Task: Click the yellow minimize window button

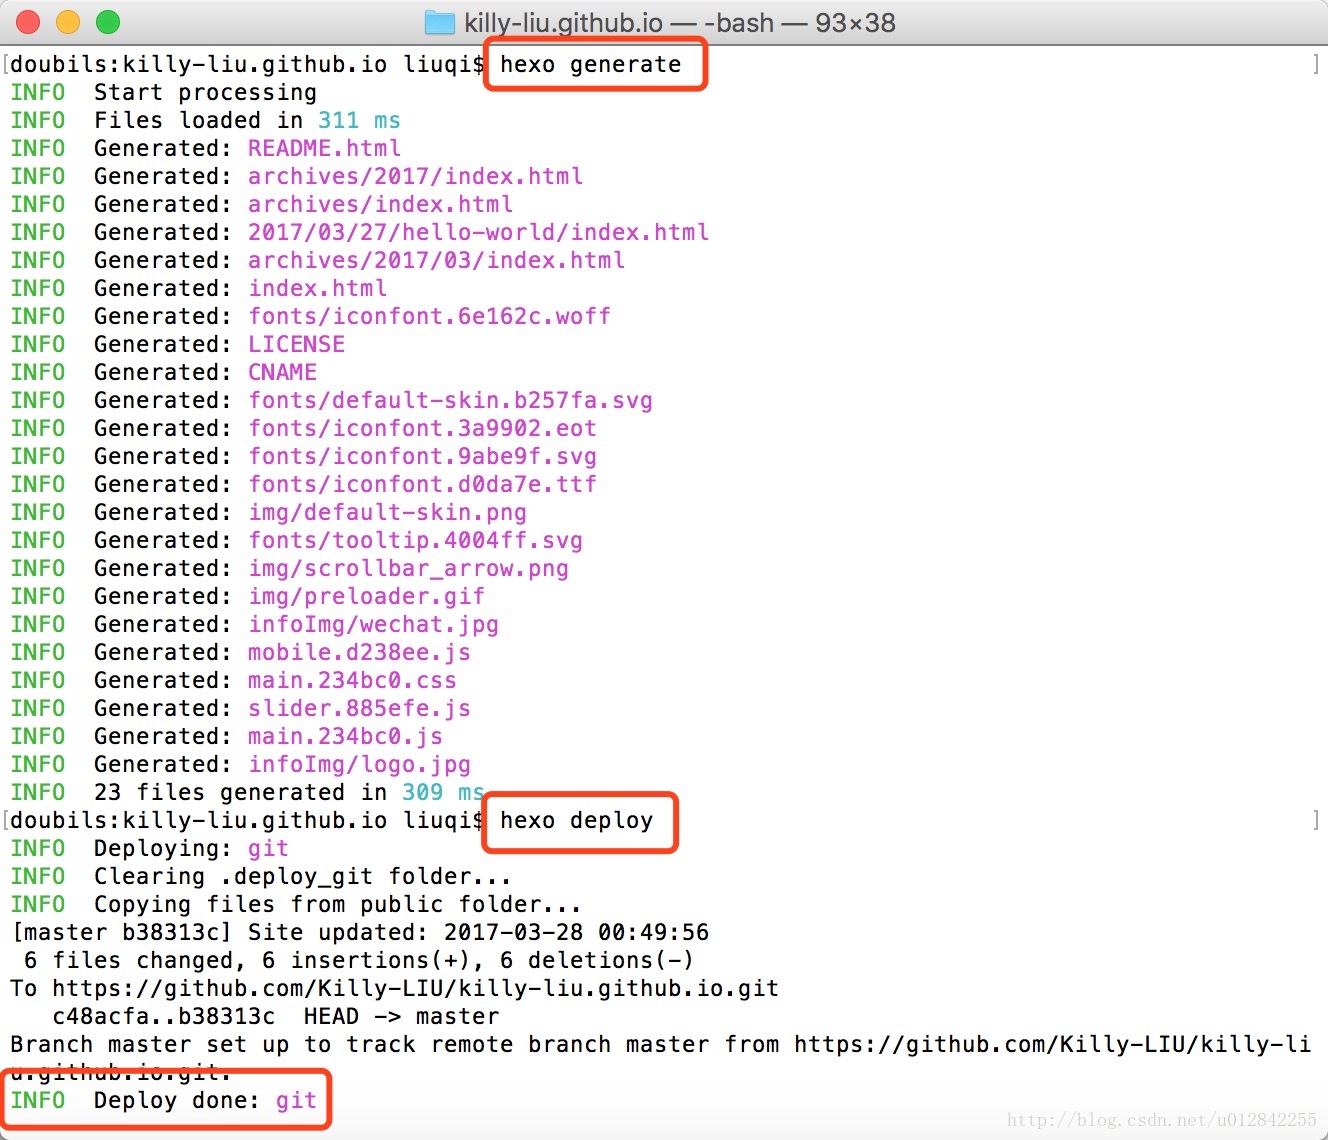Action: (x=68, y=22)
